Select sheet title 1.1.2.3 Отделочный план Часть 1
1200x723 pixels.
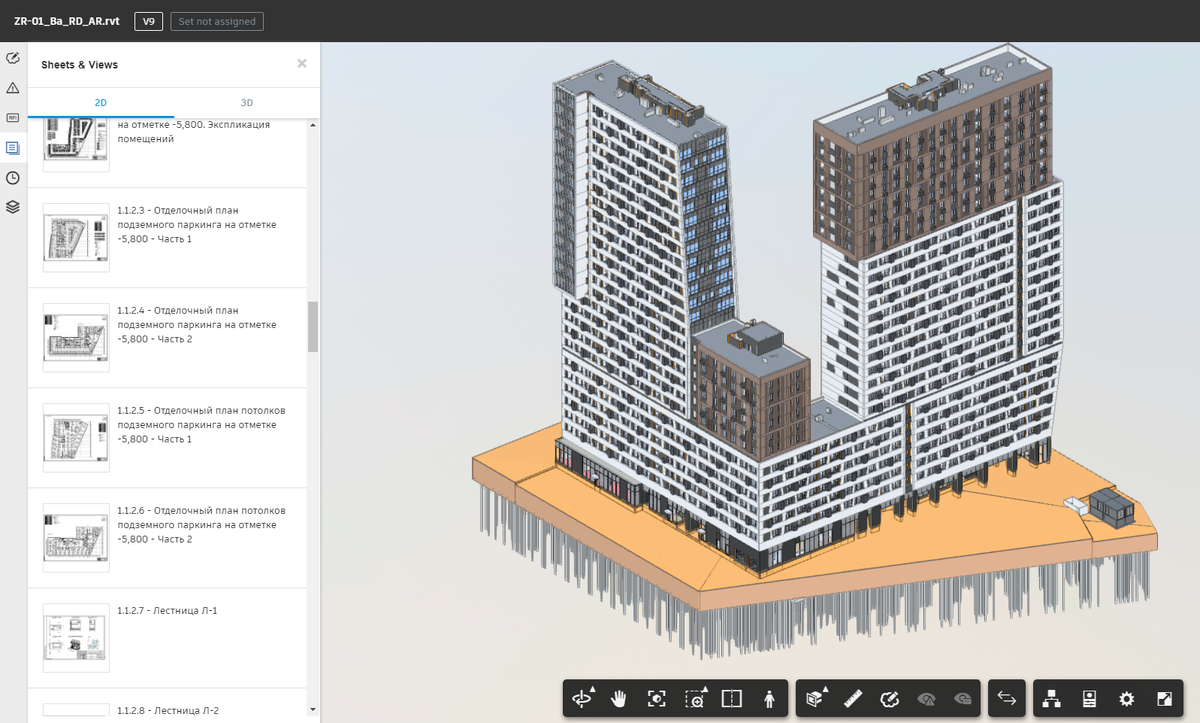click(x=197, y=225)
